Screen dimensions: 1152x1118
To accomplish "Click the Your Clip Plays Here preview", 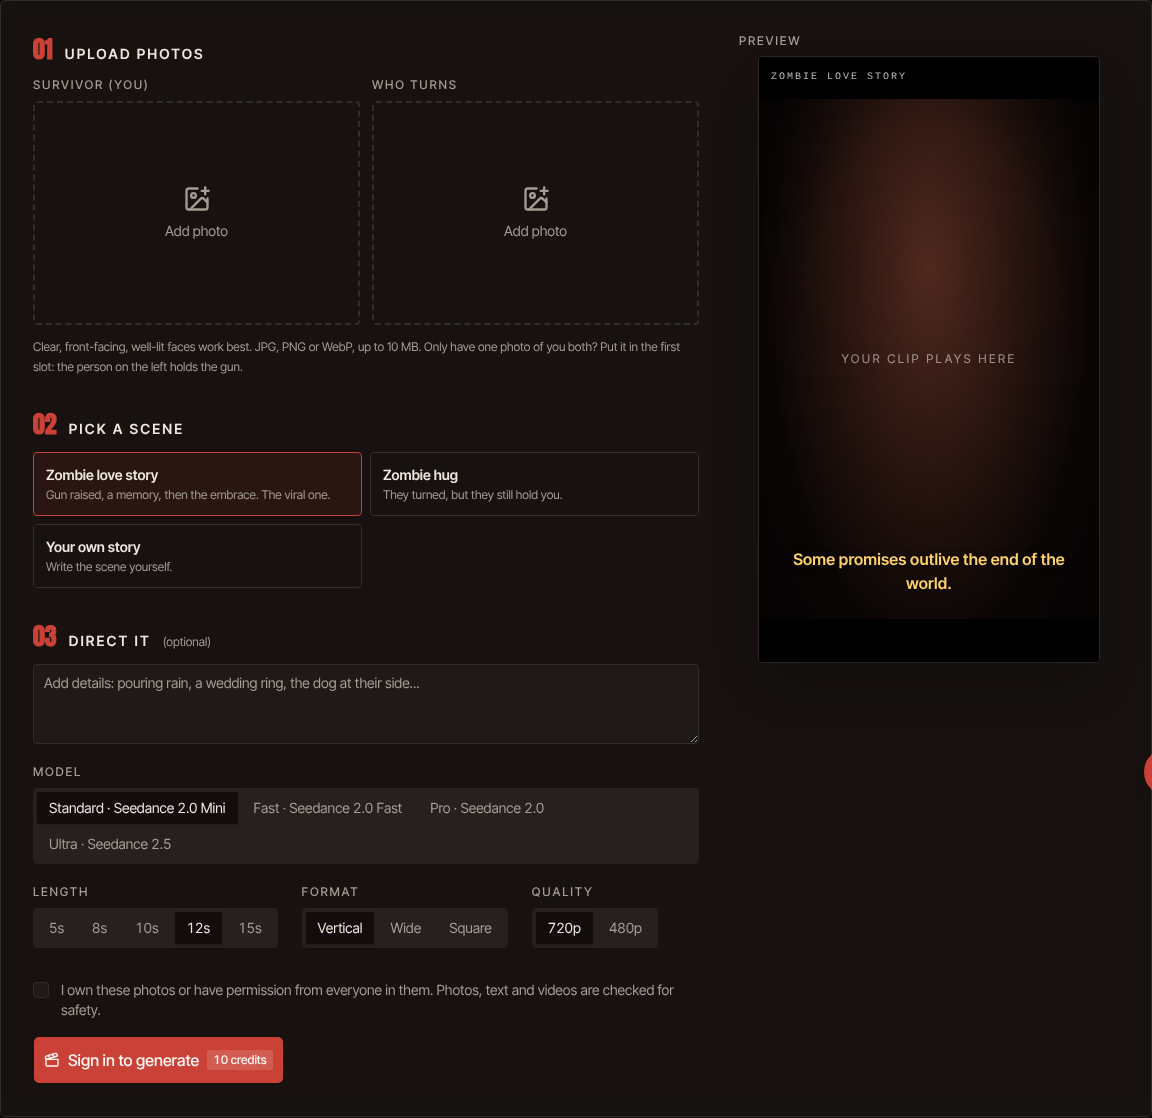I will [928, 358].
